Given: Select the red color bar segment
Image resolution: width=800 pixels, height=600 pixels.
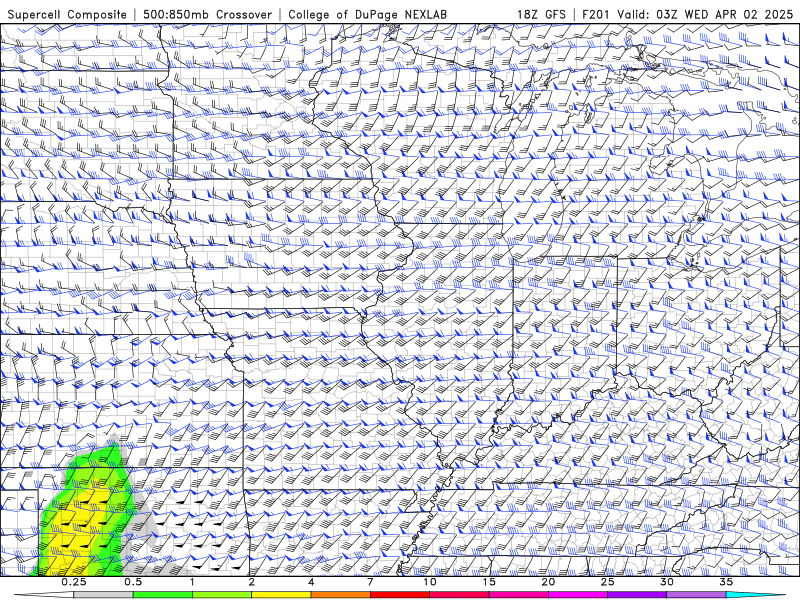Looking at the screenshot, I should (x=400, y=595).
